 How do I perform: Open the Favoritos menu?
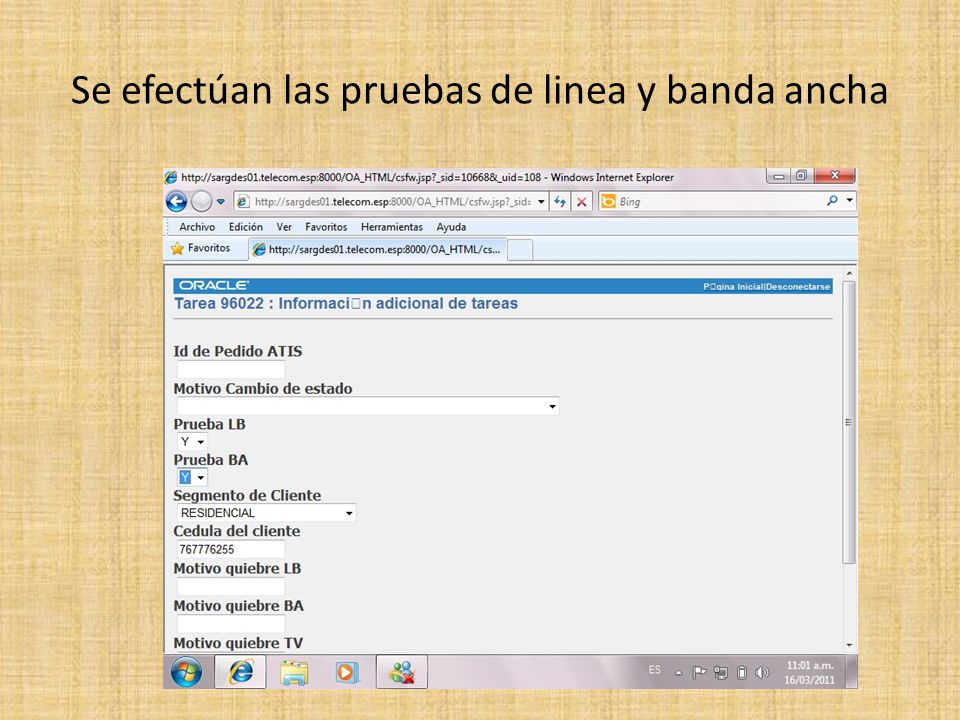(x=326, y=227)
